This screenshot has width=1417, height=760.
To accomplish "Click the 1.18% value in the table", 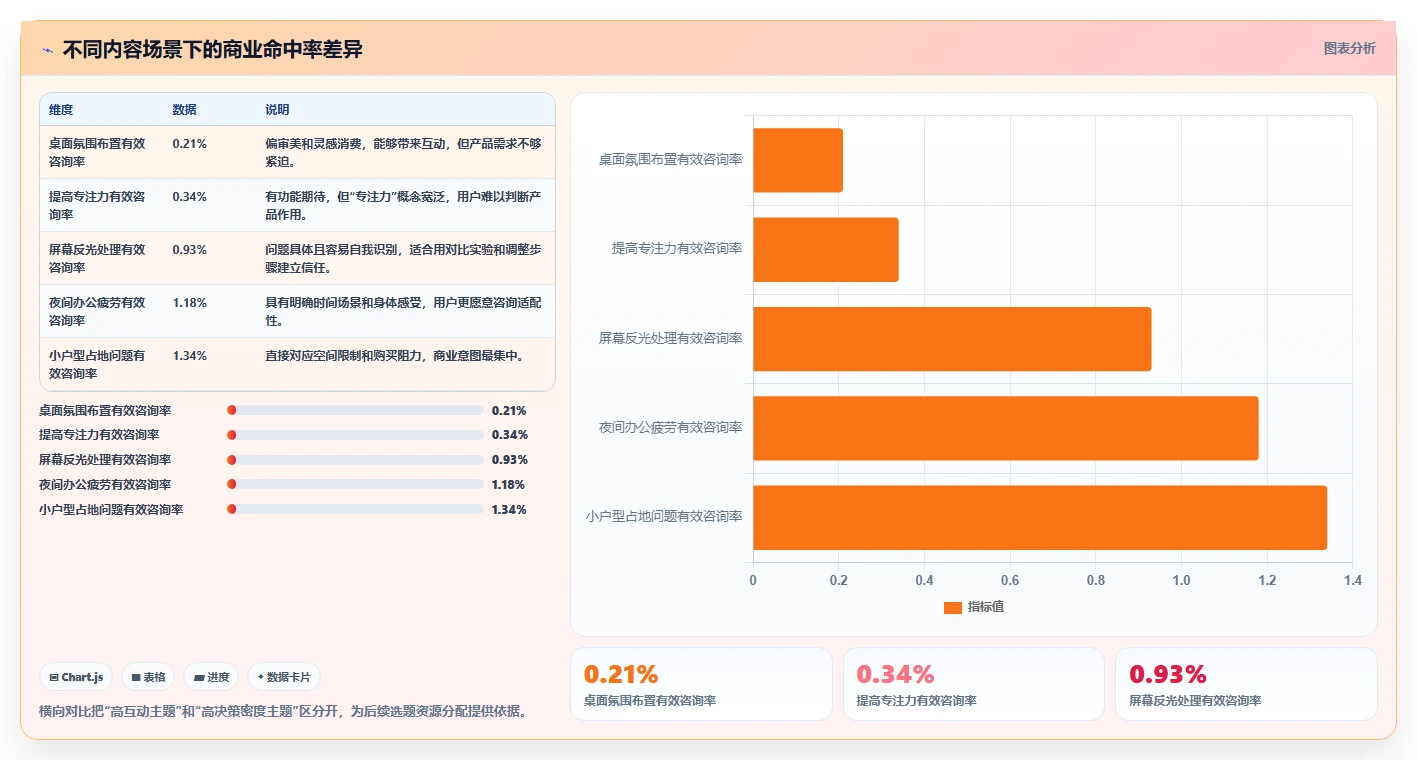I will [x=190, y=302].
